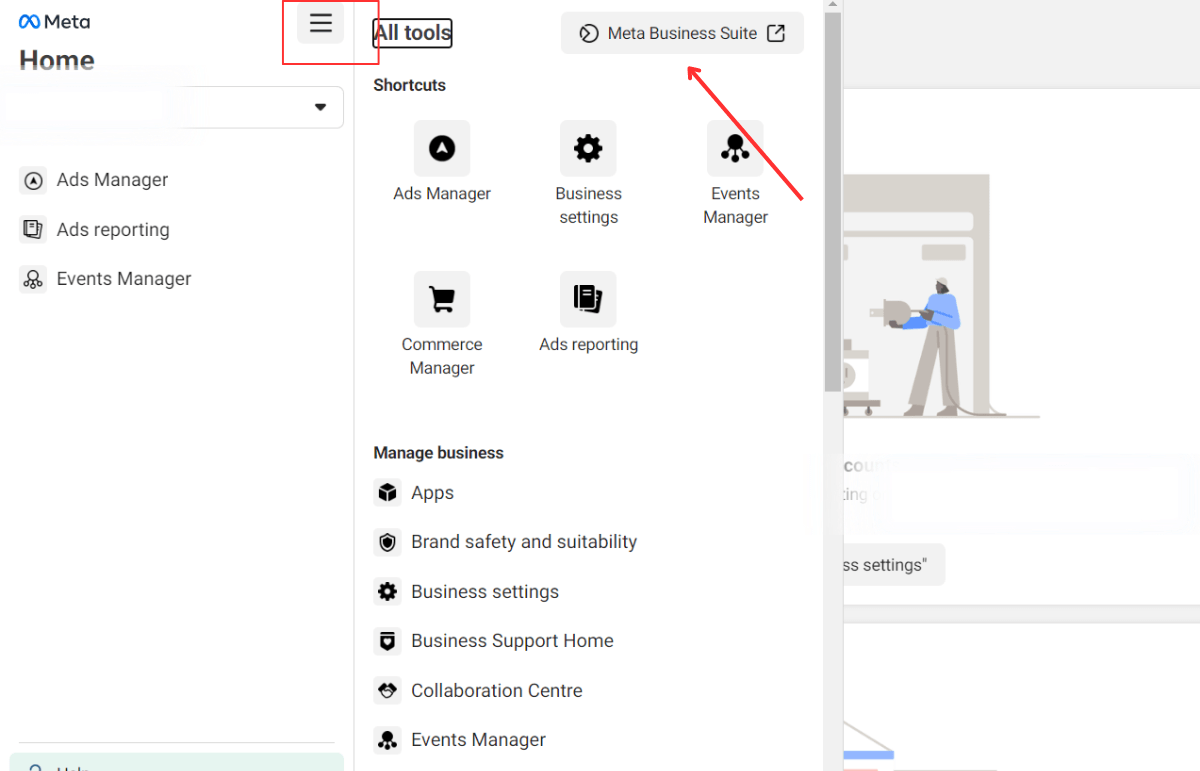Open Business settings gear shortcut icon

(x=588, y=148)
